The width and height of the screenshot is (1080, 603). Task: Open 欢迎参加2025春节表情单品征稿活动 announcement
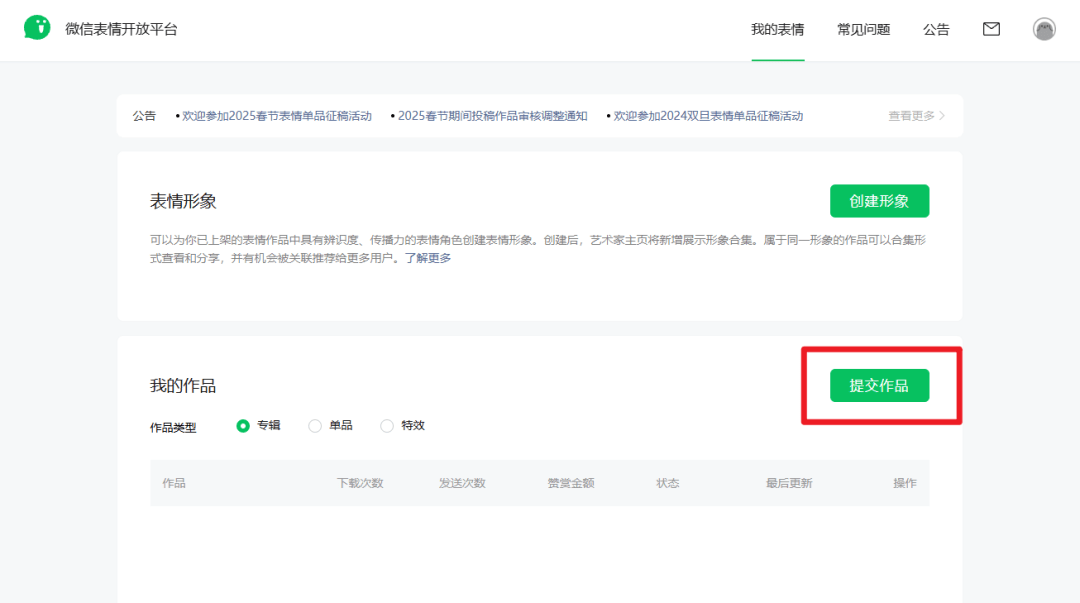(277, 116)
